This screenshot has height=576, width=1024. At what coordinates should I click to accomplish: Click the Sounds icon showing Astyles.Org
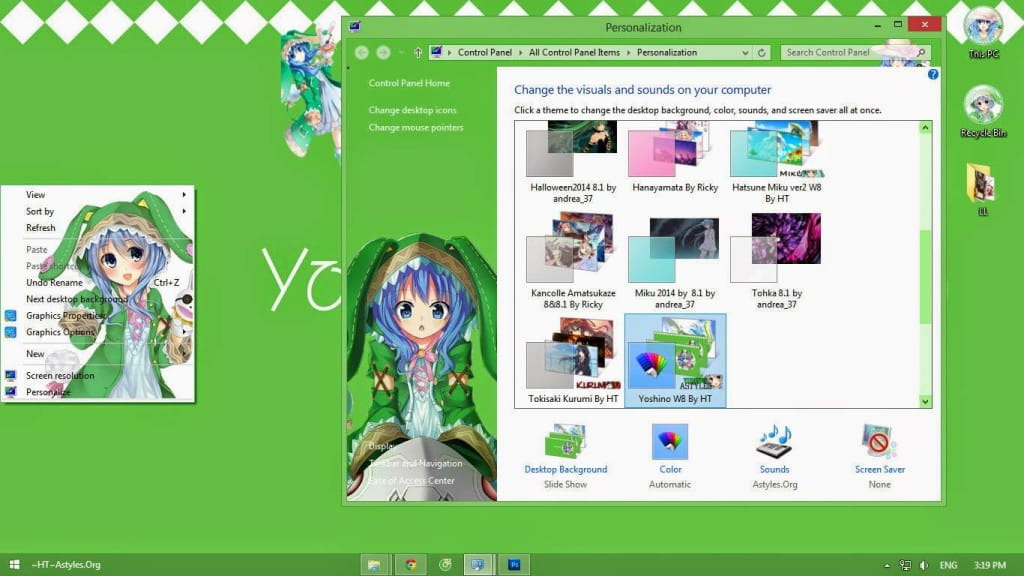point(773,442)
